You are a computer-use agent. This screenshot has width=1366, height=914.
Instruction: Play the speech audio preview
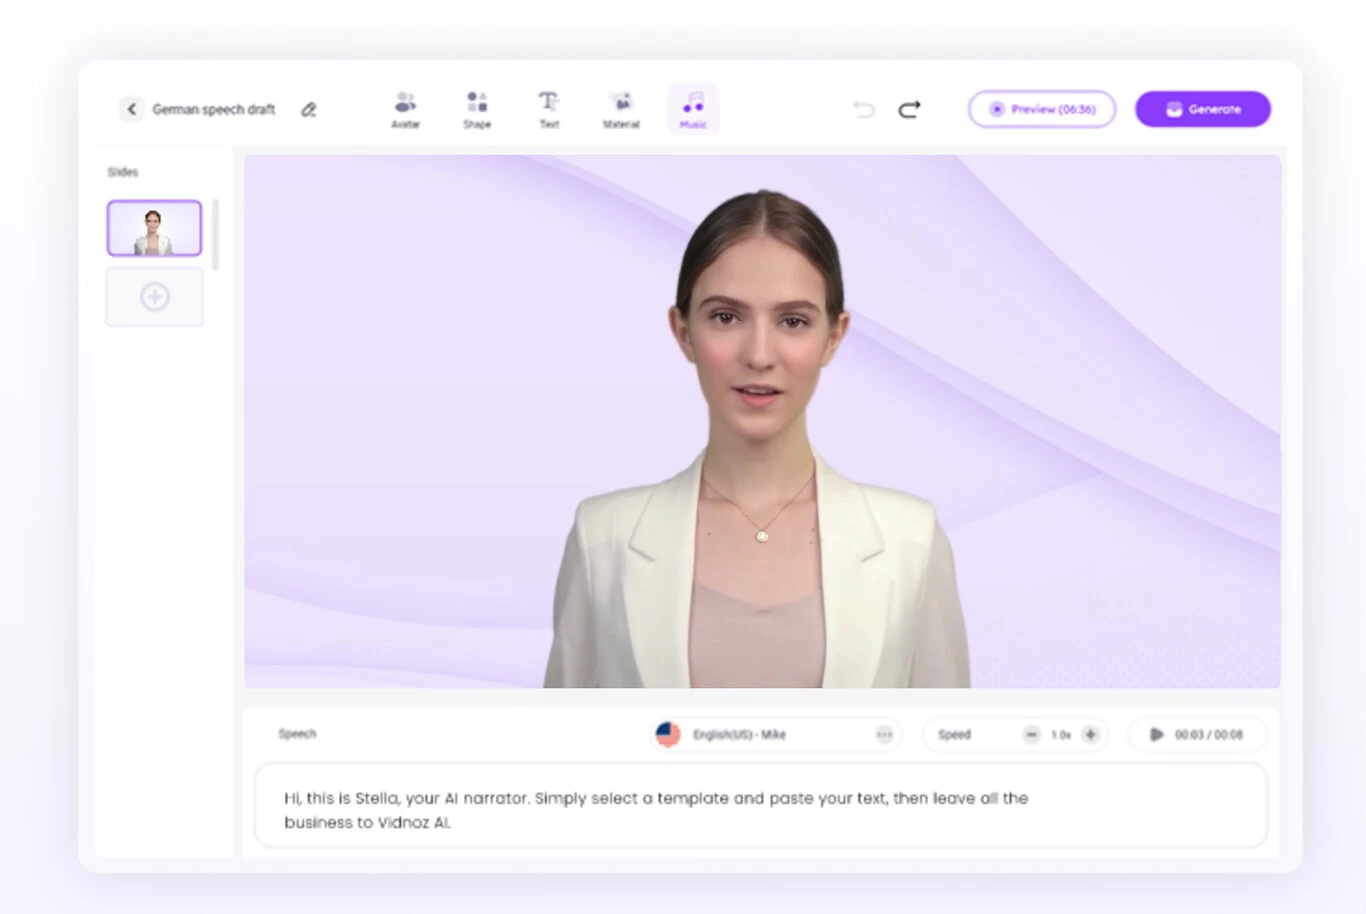1156,735
